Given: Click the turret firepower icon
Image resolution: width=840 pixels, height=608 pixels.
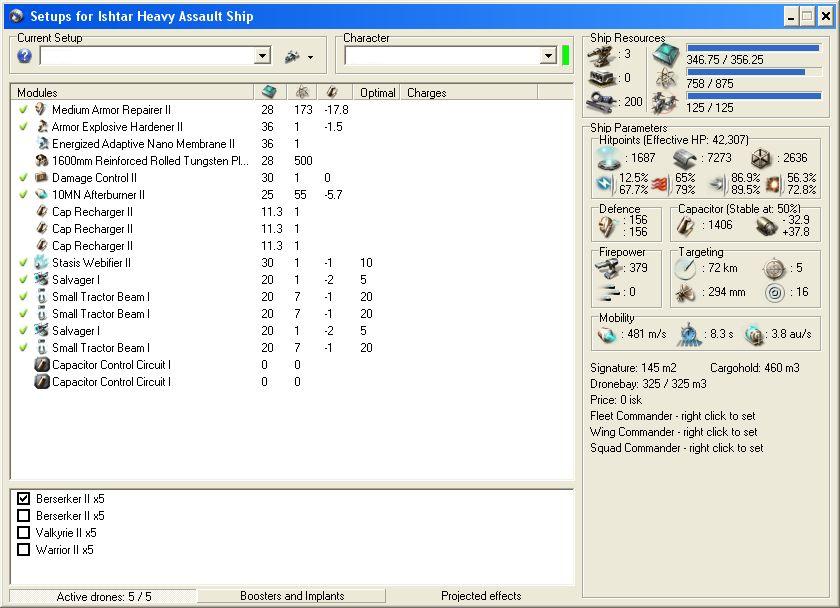Looking at the screenshot, I should 608,268.
